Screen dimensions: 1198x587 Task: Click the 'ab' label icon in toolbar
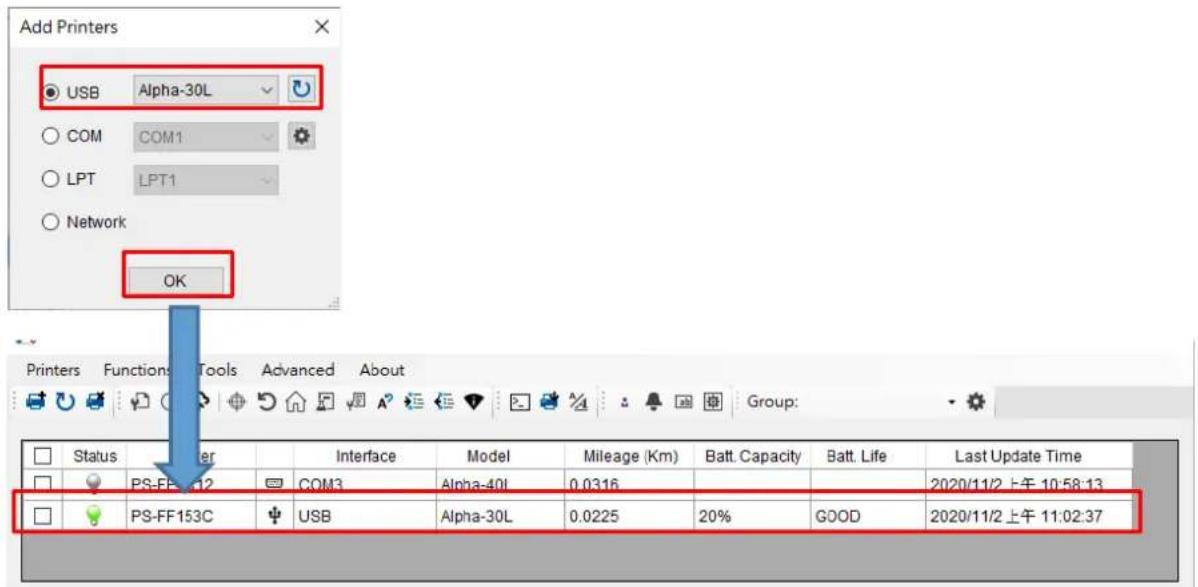(x=684, y=402)
